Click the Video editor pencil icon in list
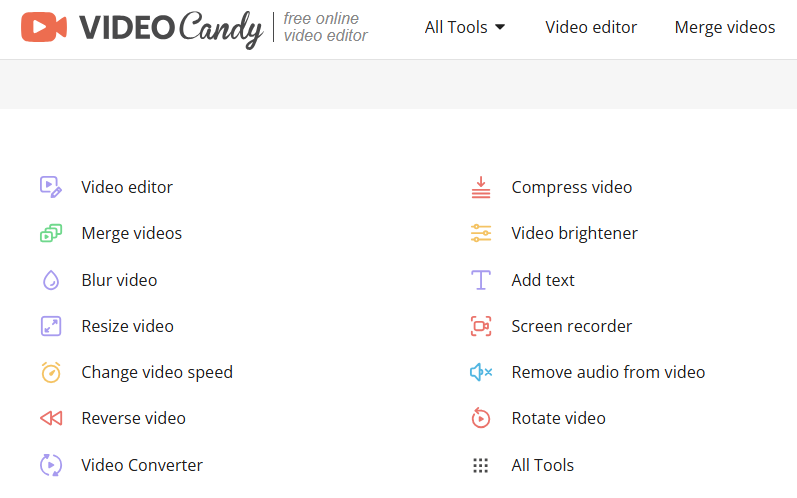Image resolution: width=797 pixels, height=498 pixels. 51,186
